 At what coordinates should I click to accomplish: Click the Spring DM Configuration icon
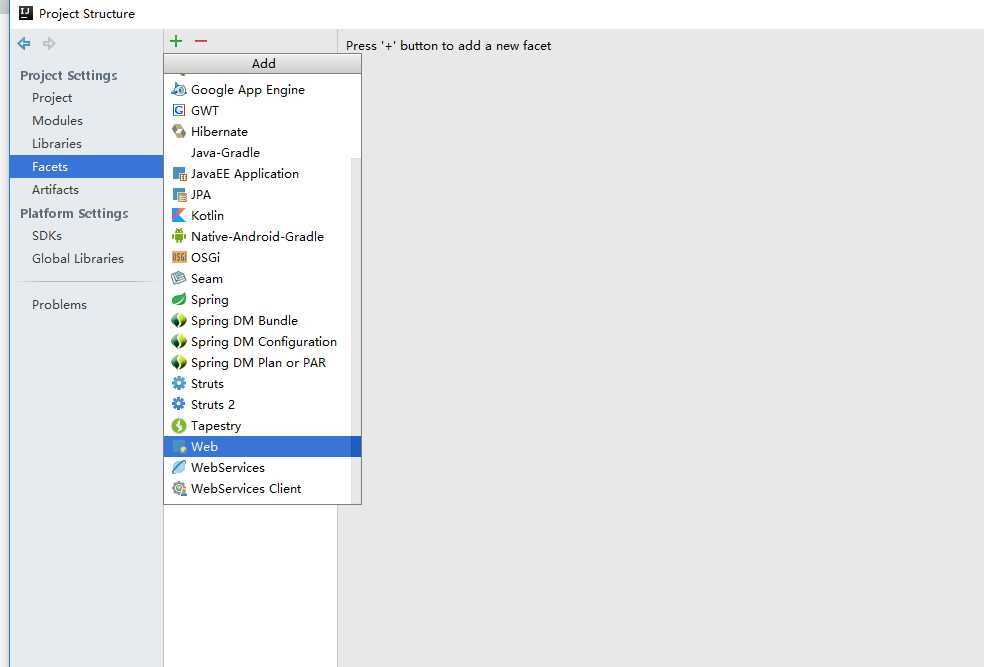tap(179, 341)
